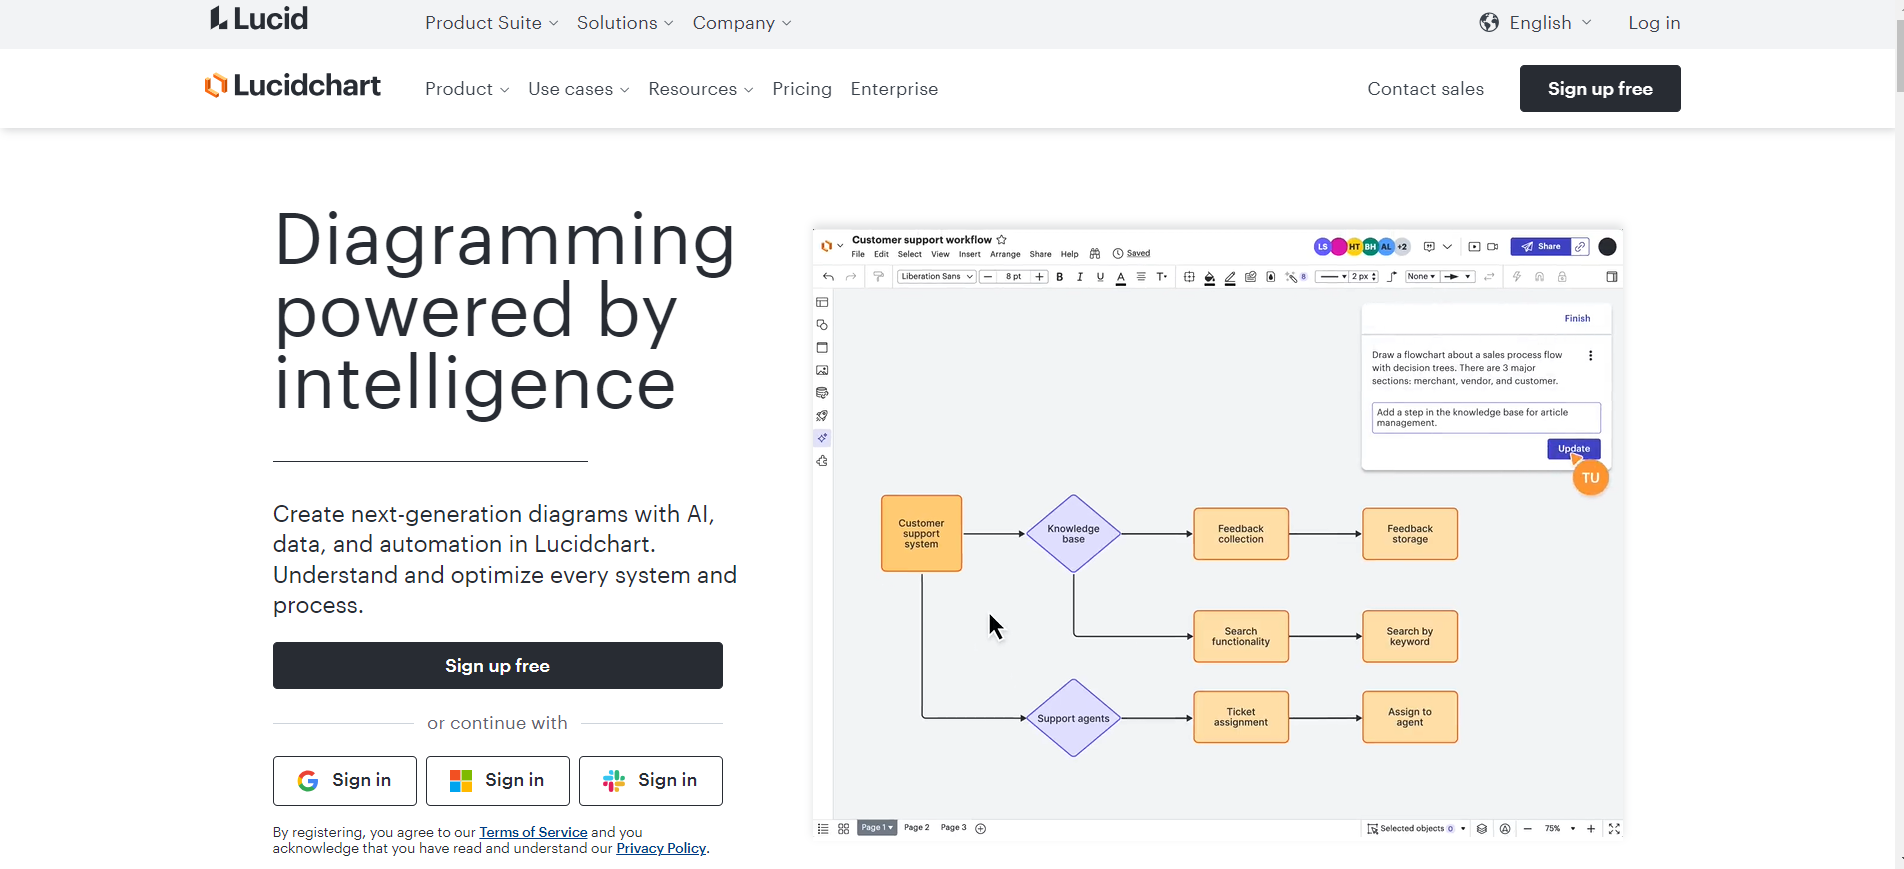The width and height of the screenshot is (1904, 869).
Task: Sign in with Slack
Action: [x=651, y=781]
